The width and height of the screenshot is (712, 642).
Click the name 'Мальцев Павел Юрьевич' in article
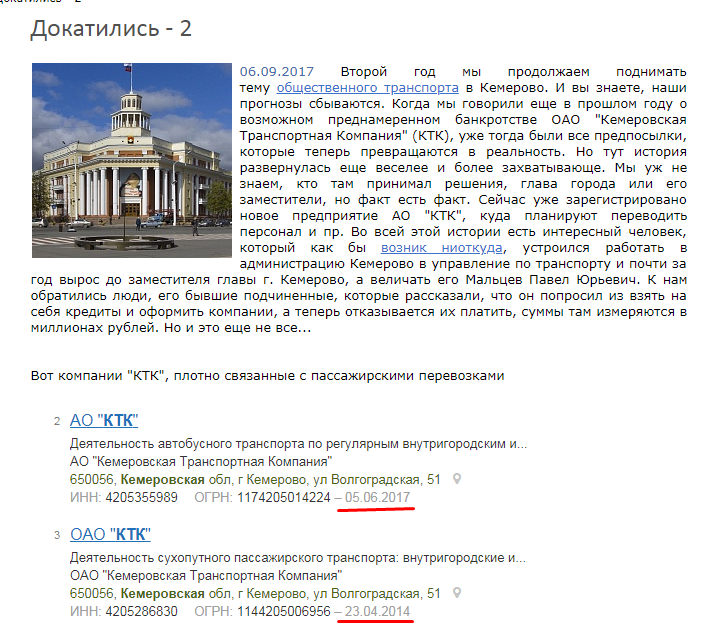pyautogui.click(x=551, y=280)
